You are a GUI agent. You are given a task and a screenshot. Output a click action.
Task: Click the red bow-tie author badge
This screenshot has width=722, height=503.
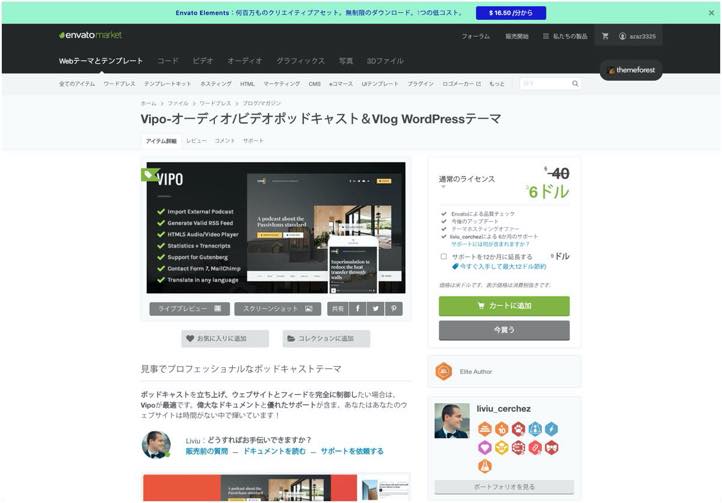click(x=551, y=447)
